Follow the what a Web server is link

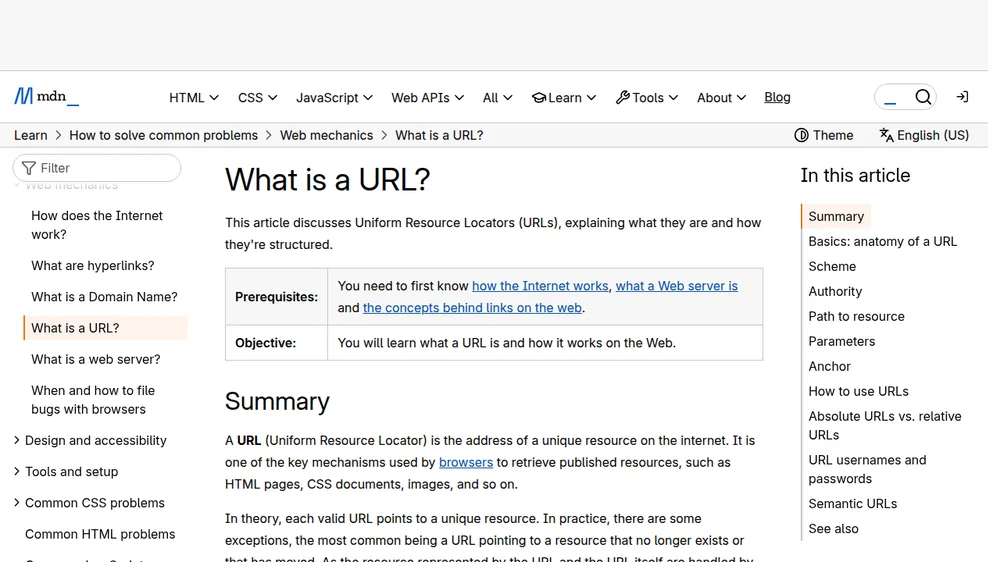coord(676,286)
